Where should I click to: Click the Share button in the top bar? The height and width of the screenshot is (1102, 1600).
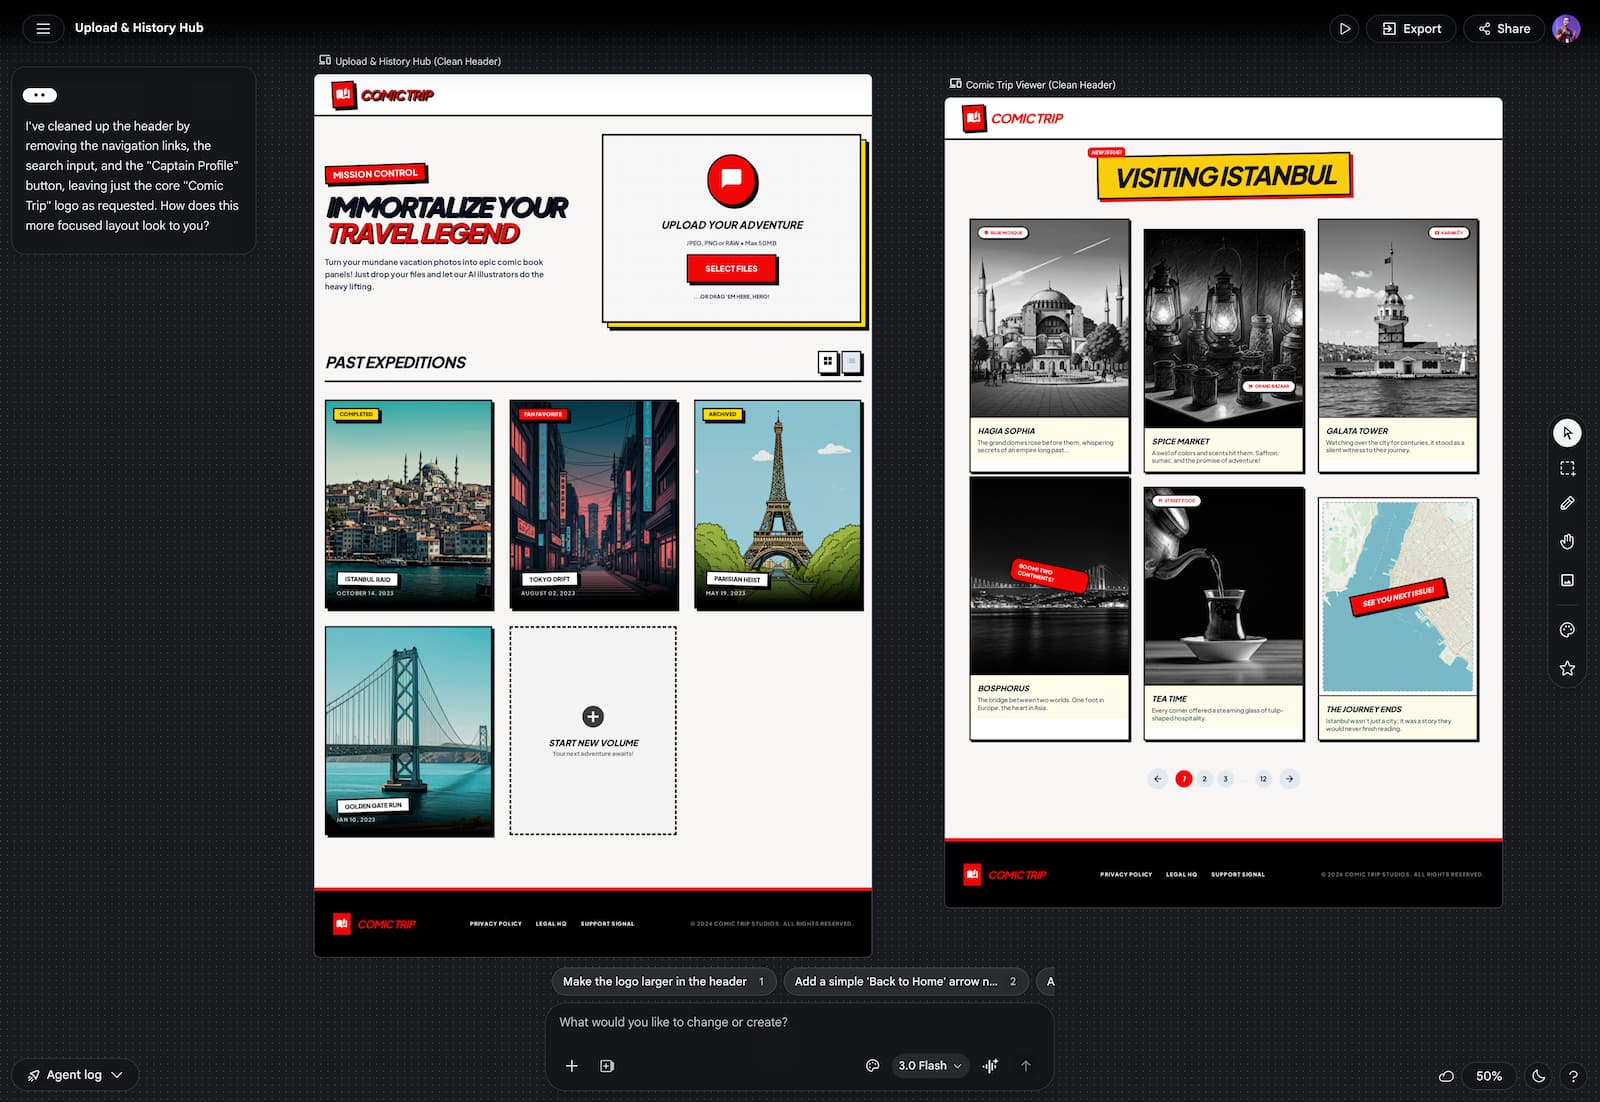[1504, 28]
